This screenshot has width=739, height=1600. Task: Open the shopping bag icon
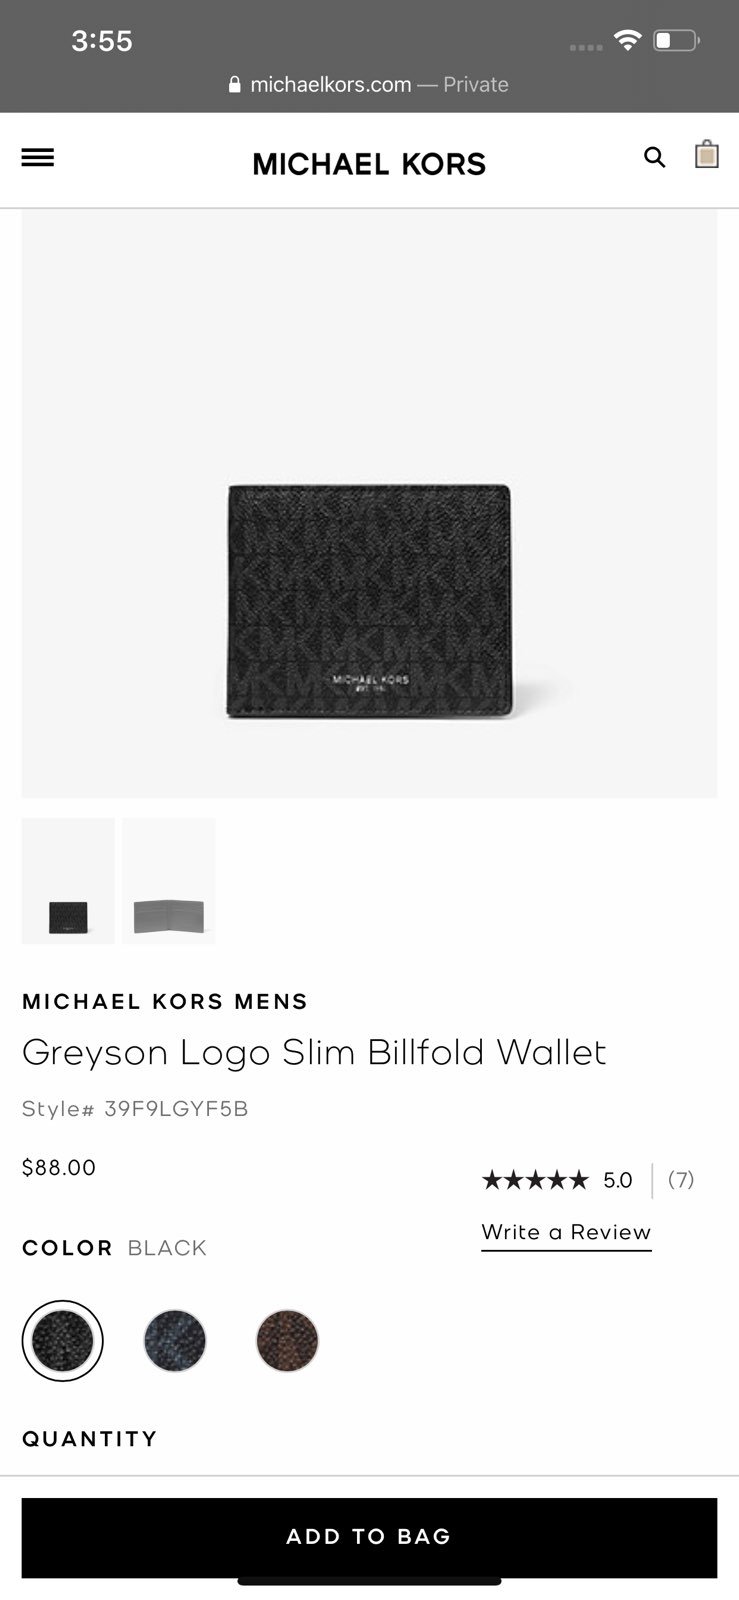tap(707, 155)
